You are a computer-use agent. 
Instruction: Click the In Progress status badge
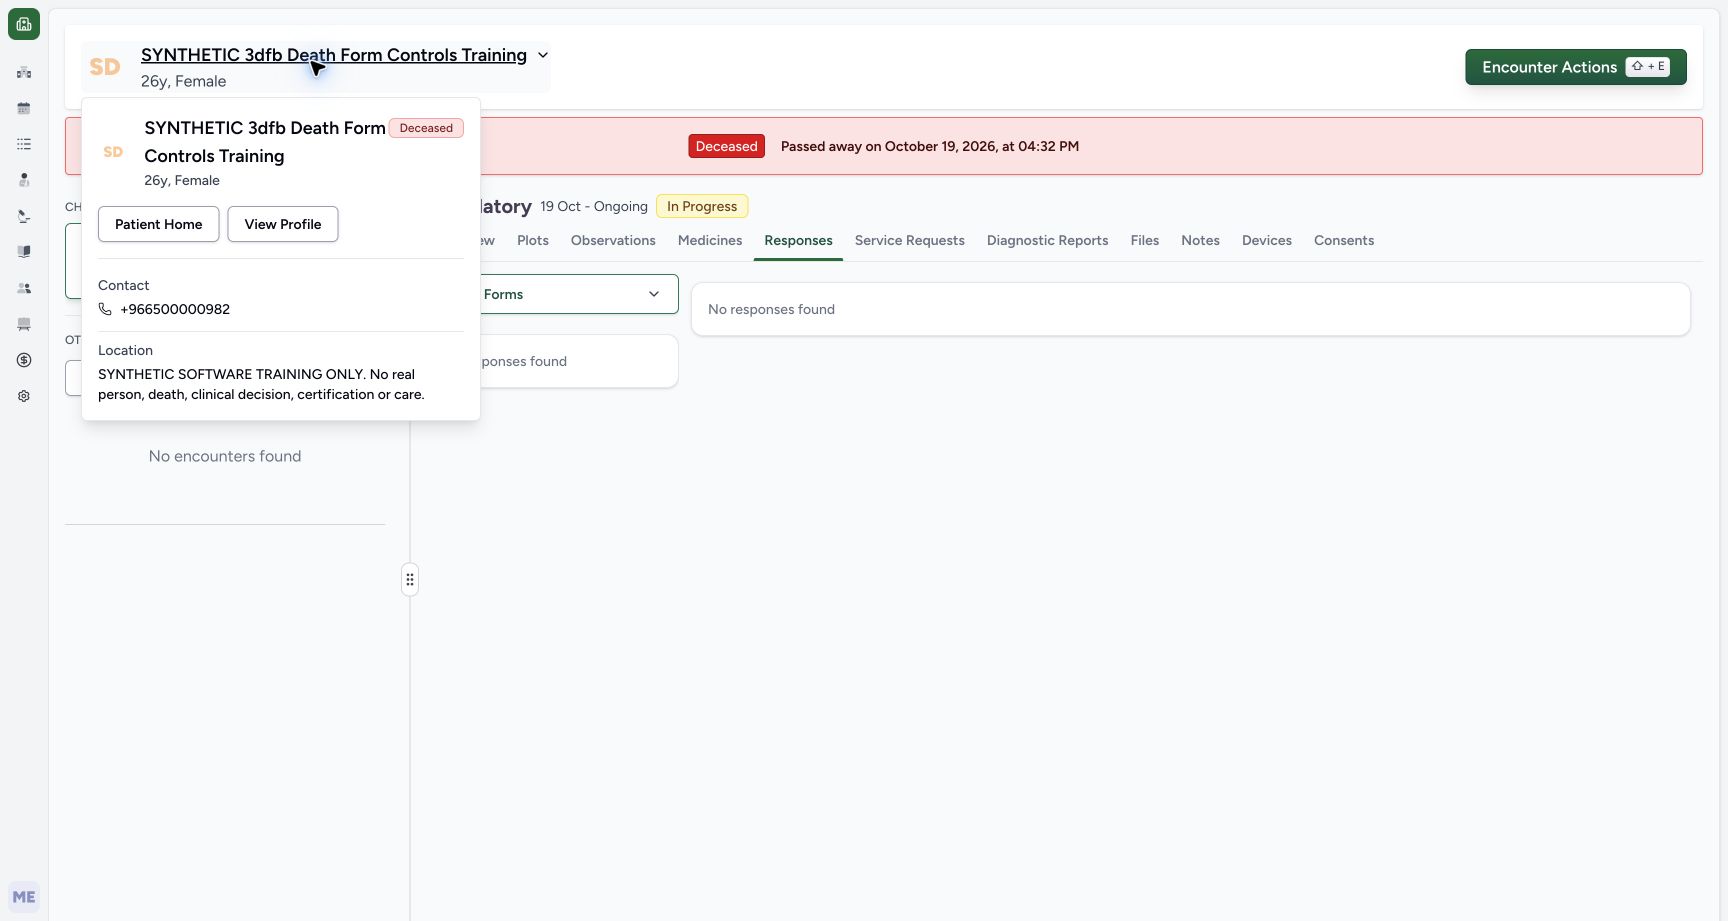702,206
